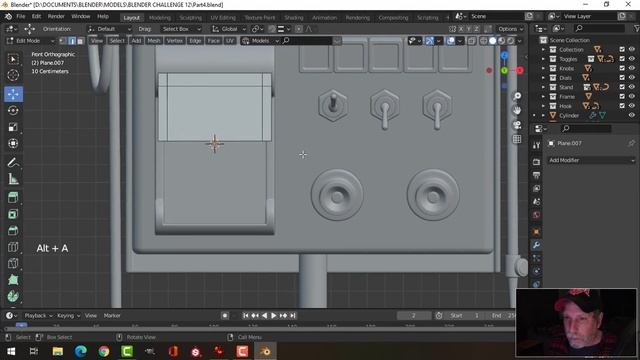Select the Extrude Region tool
The image size is (640, 360).
(x=13, y=198)
